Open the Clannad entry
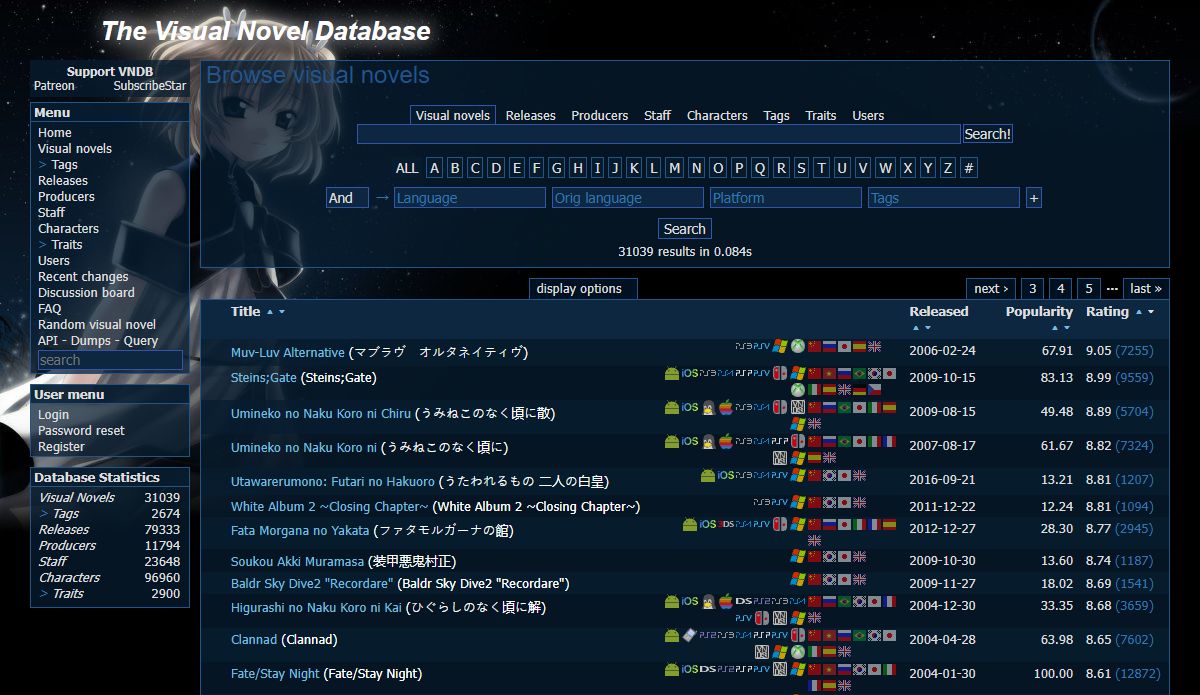Viewport: 1200px width, 695px height. tap(254, 640)
